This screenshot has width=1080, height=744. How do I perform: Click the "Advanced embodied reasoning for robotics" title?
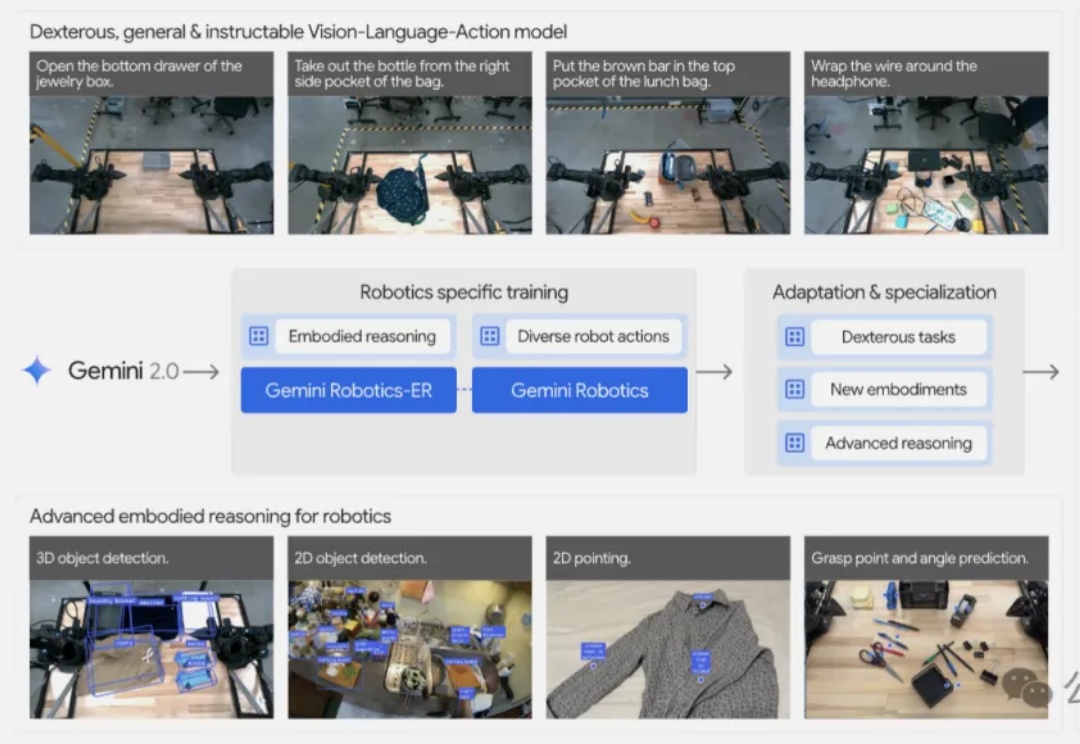coord(210,516)
